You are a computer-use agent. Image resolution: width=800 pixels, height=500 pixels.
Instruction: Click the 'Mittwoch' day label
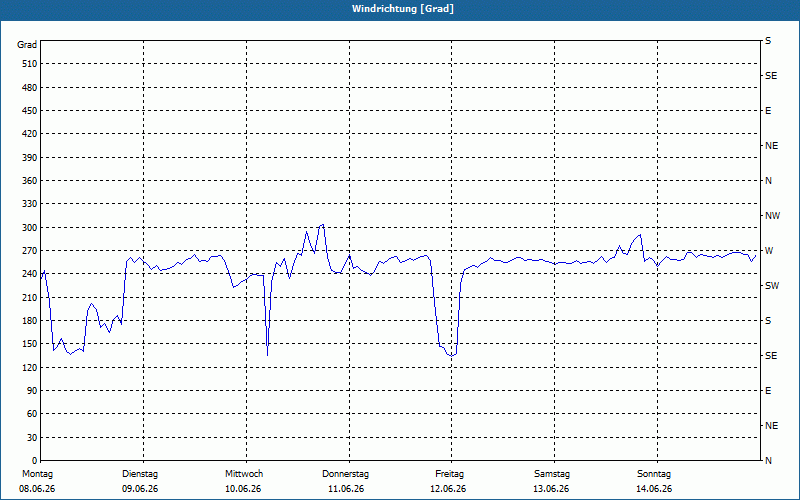244,474
